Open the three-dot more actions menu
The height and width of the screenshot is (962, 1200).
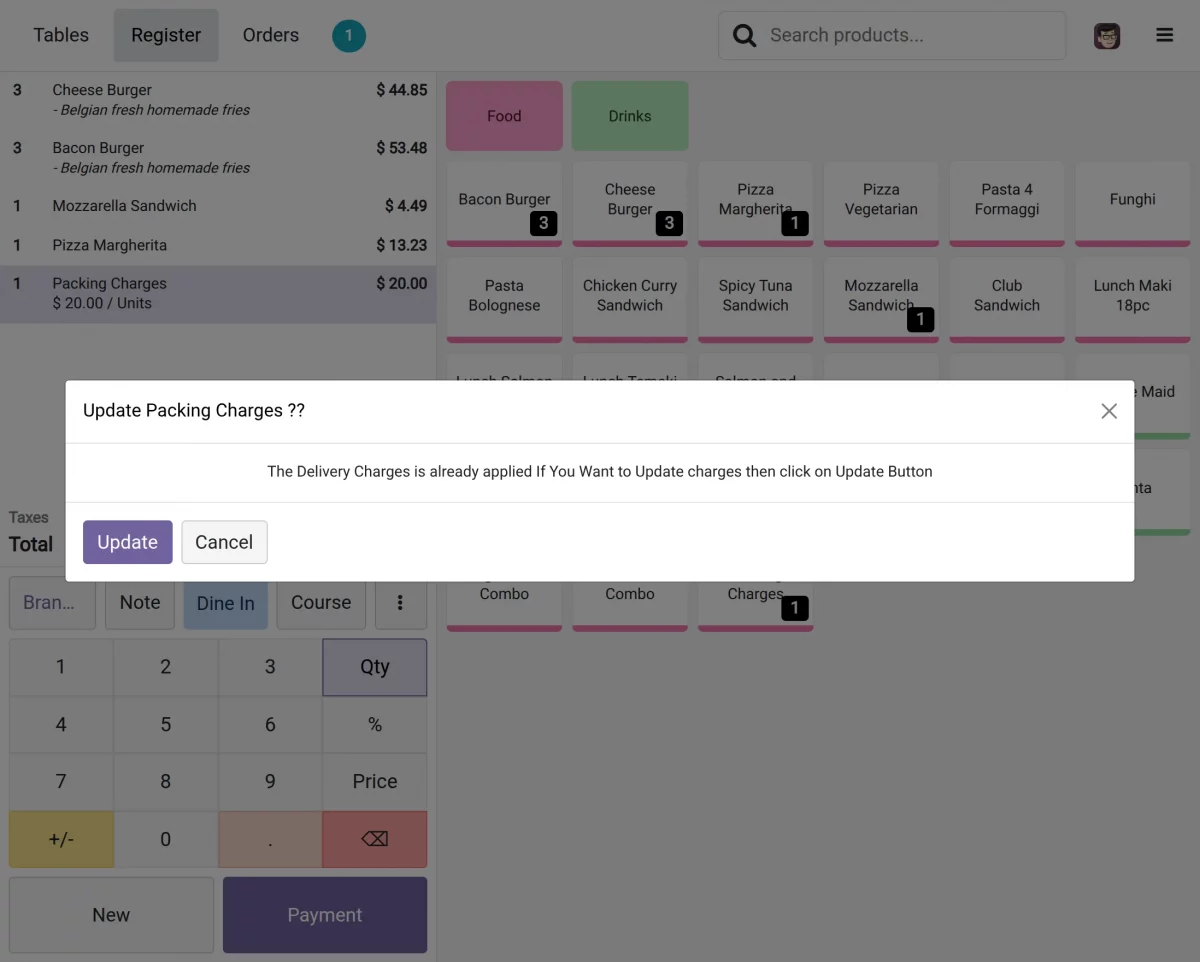click(x=400, y=603)
